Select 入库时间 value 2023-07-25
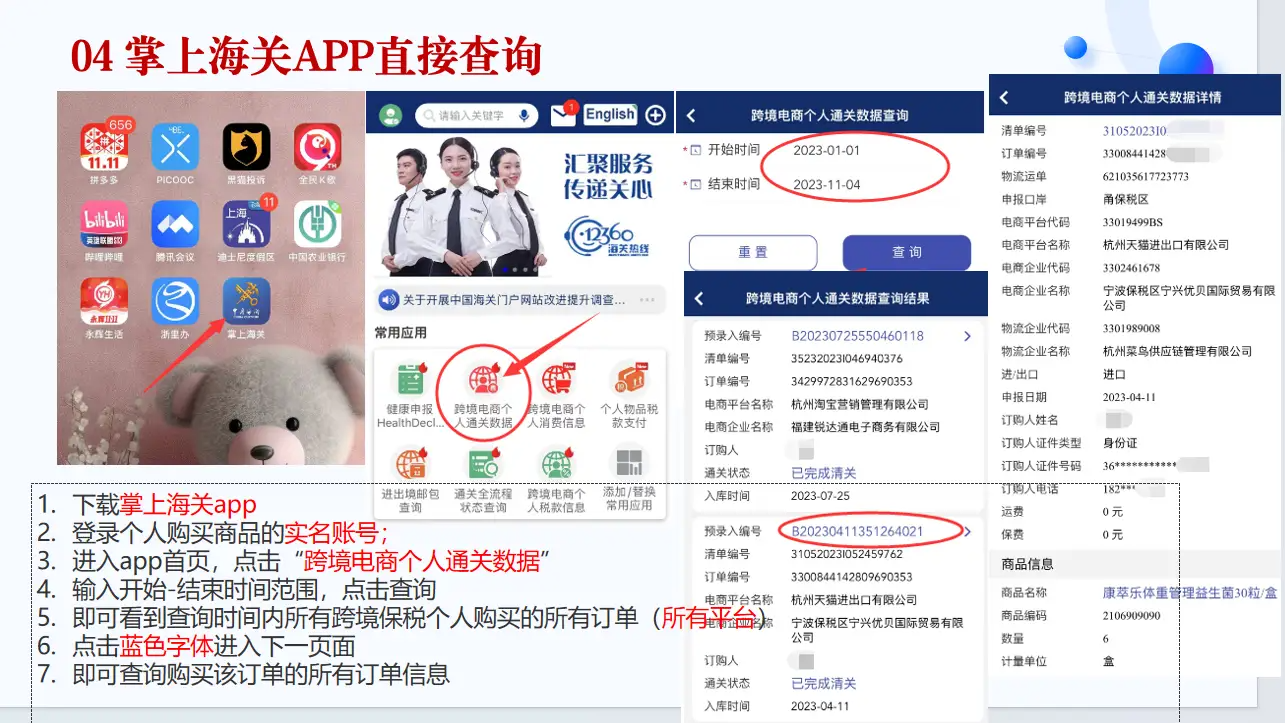1285x723 pixels. (821, 496)
